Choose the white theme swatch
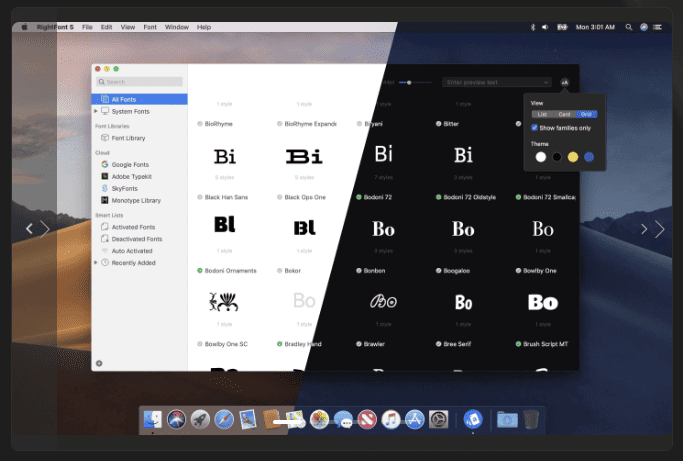The width and height of the screenshot is (683, 461). pyautogui.click(x=541, y=157)
